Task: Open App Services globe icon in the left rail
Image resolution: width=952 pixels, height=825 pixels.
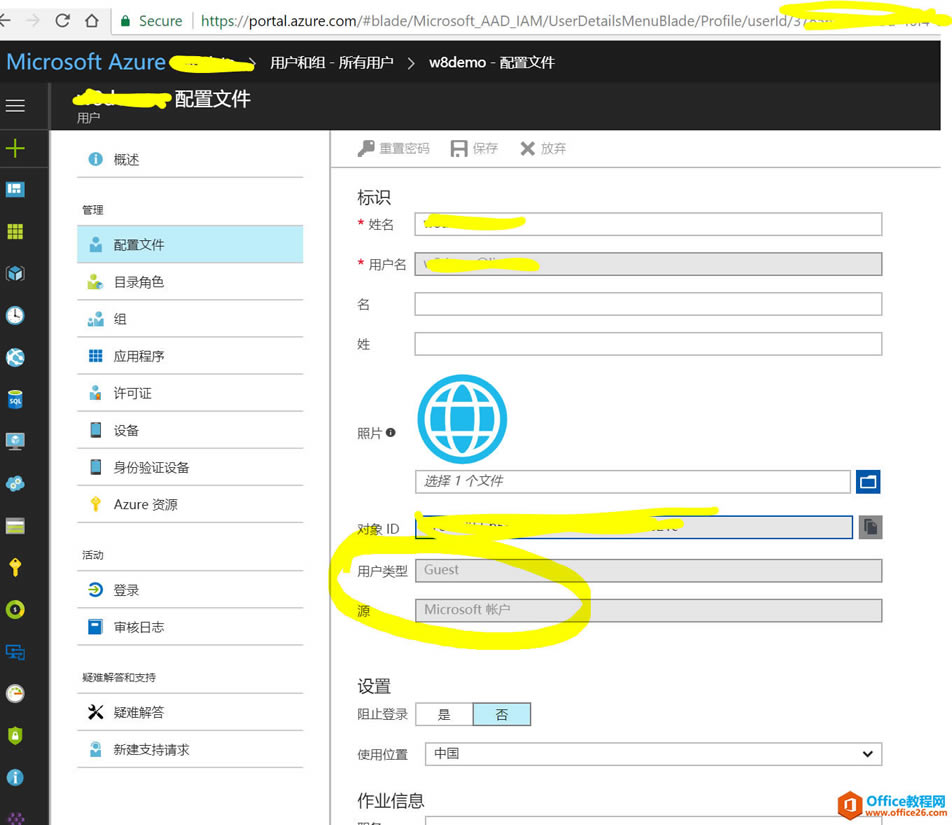Action: (x=15, y=358)
